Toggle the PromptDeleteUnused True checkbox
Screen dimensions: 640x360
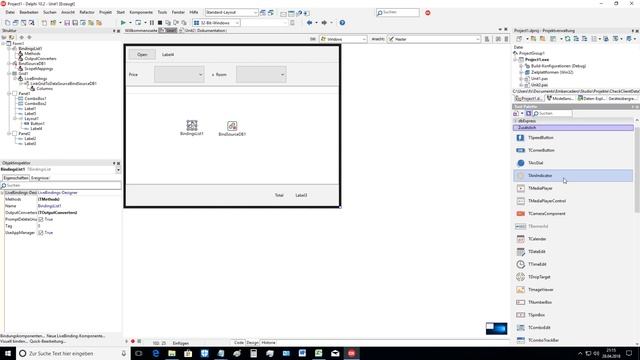[41, 220]
